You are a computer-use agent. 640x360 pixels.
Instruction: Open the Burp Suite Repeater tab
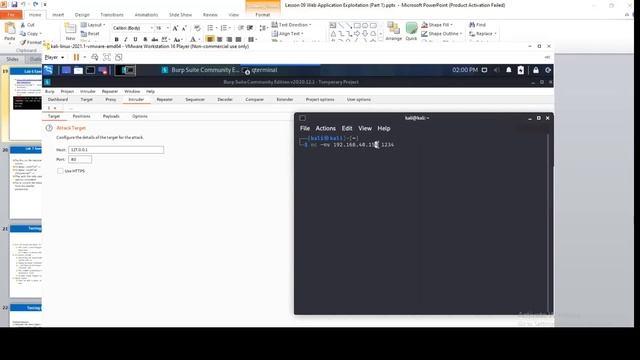(x=164, y=100)
